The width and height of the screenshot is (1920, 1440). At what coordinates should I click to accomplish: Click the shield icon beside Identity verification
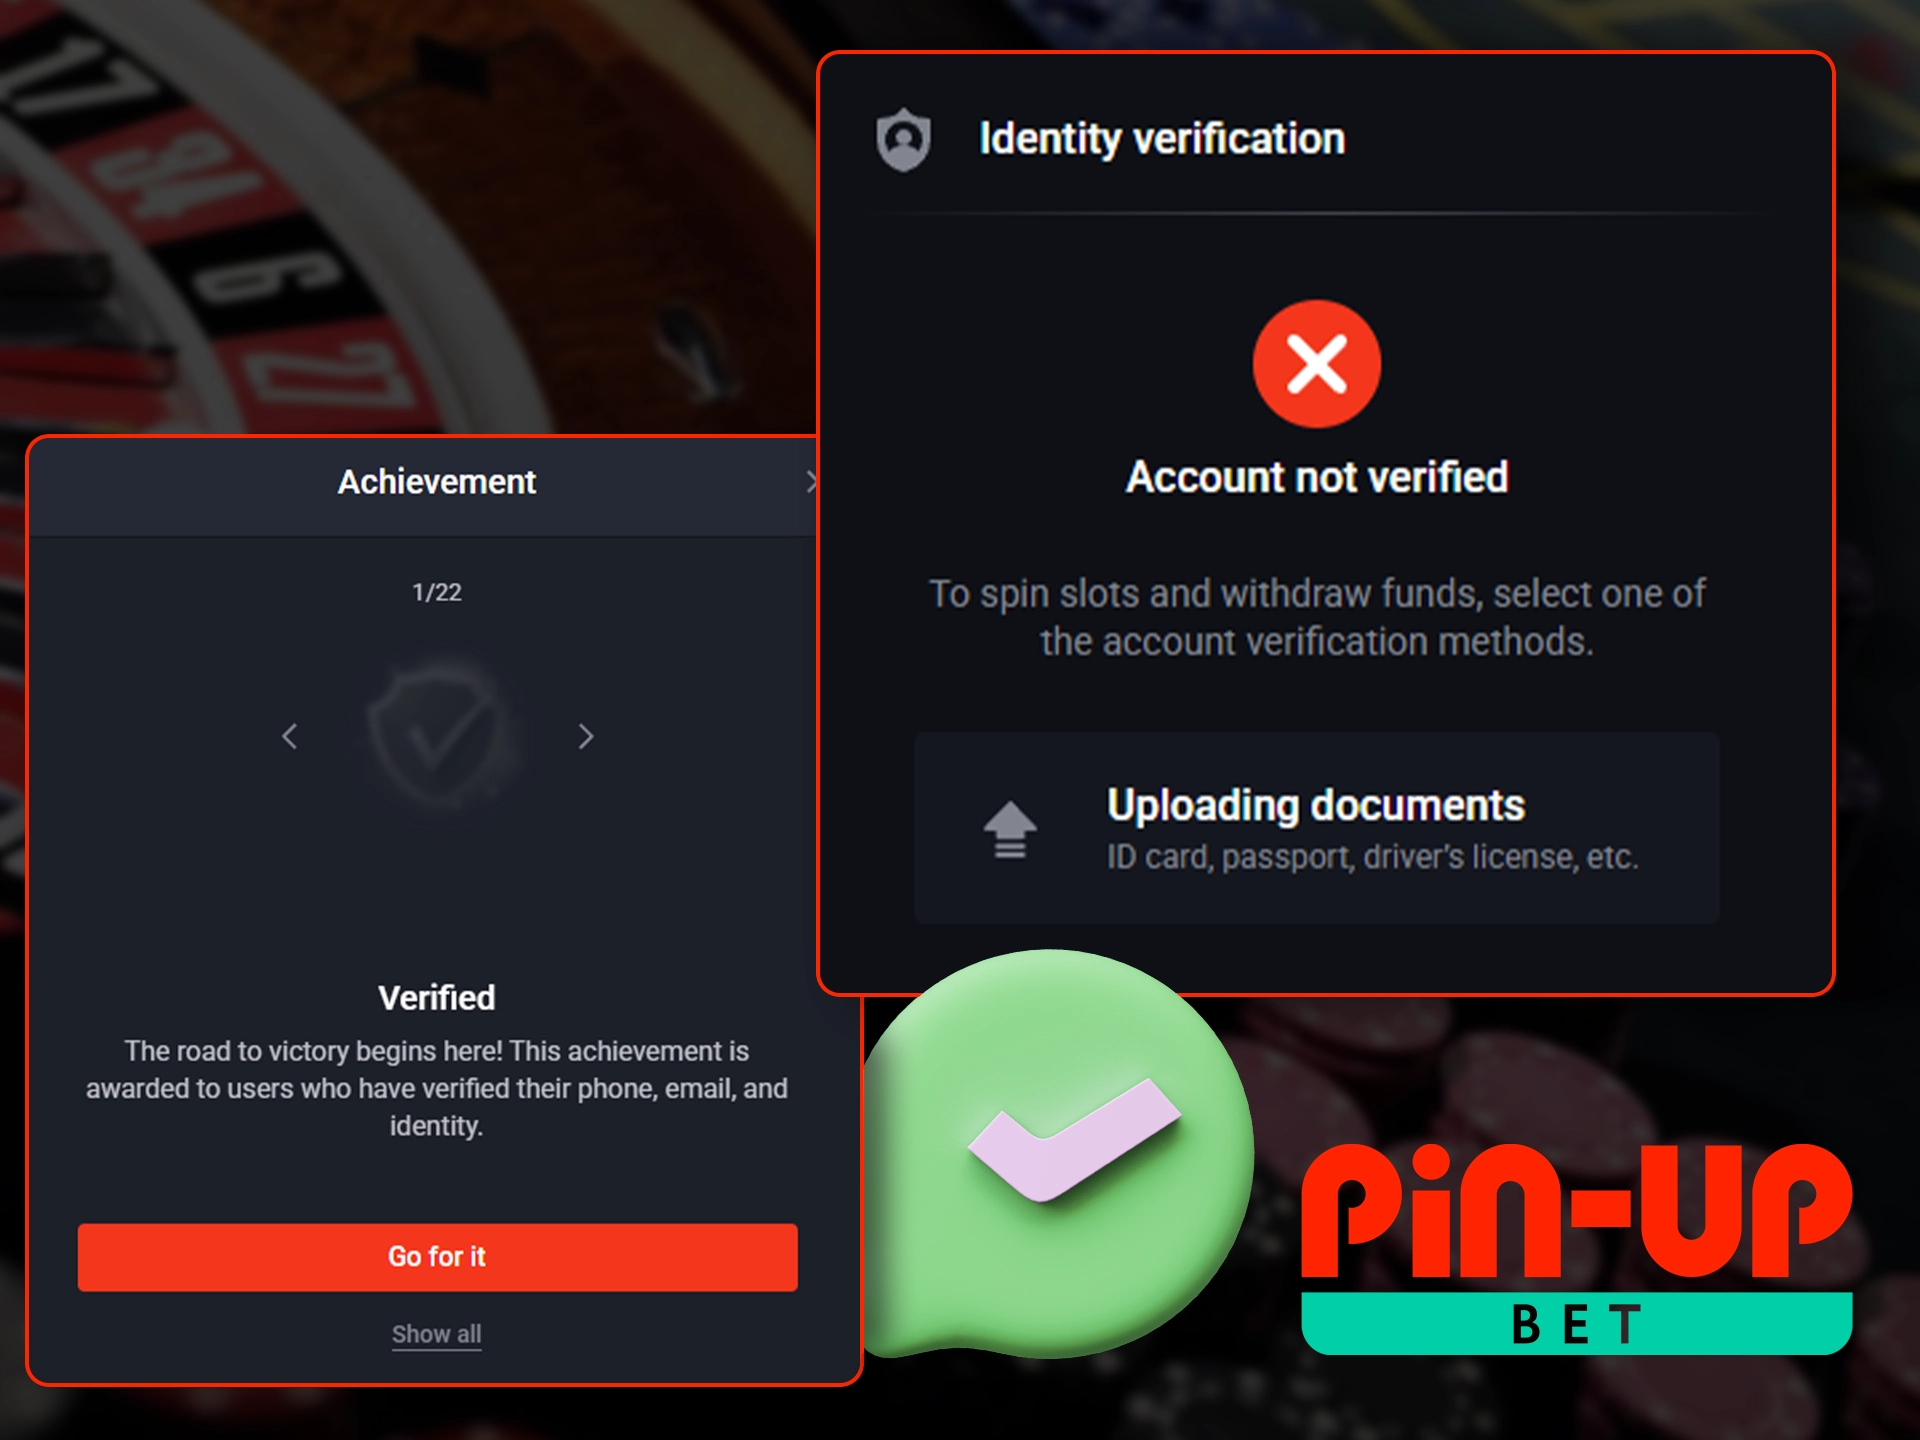click(905, 139)
